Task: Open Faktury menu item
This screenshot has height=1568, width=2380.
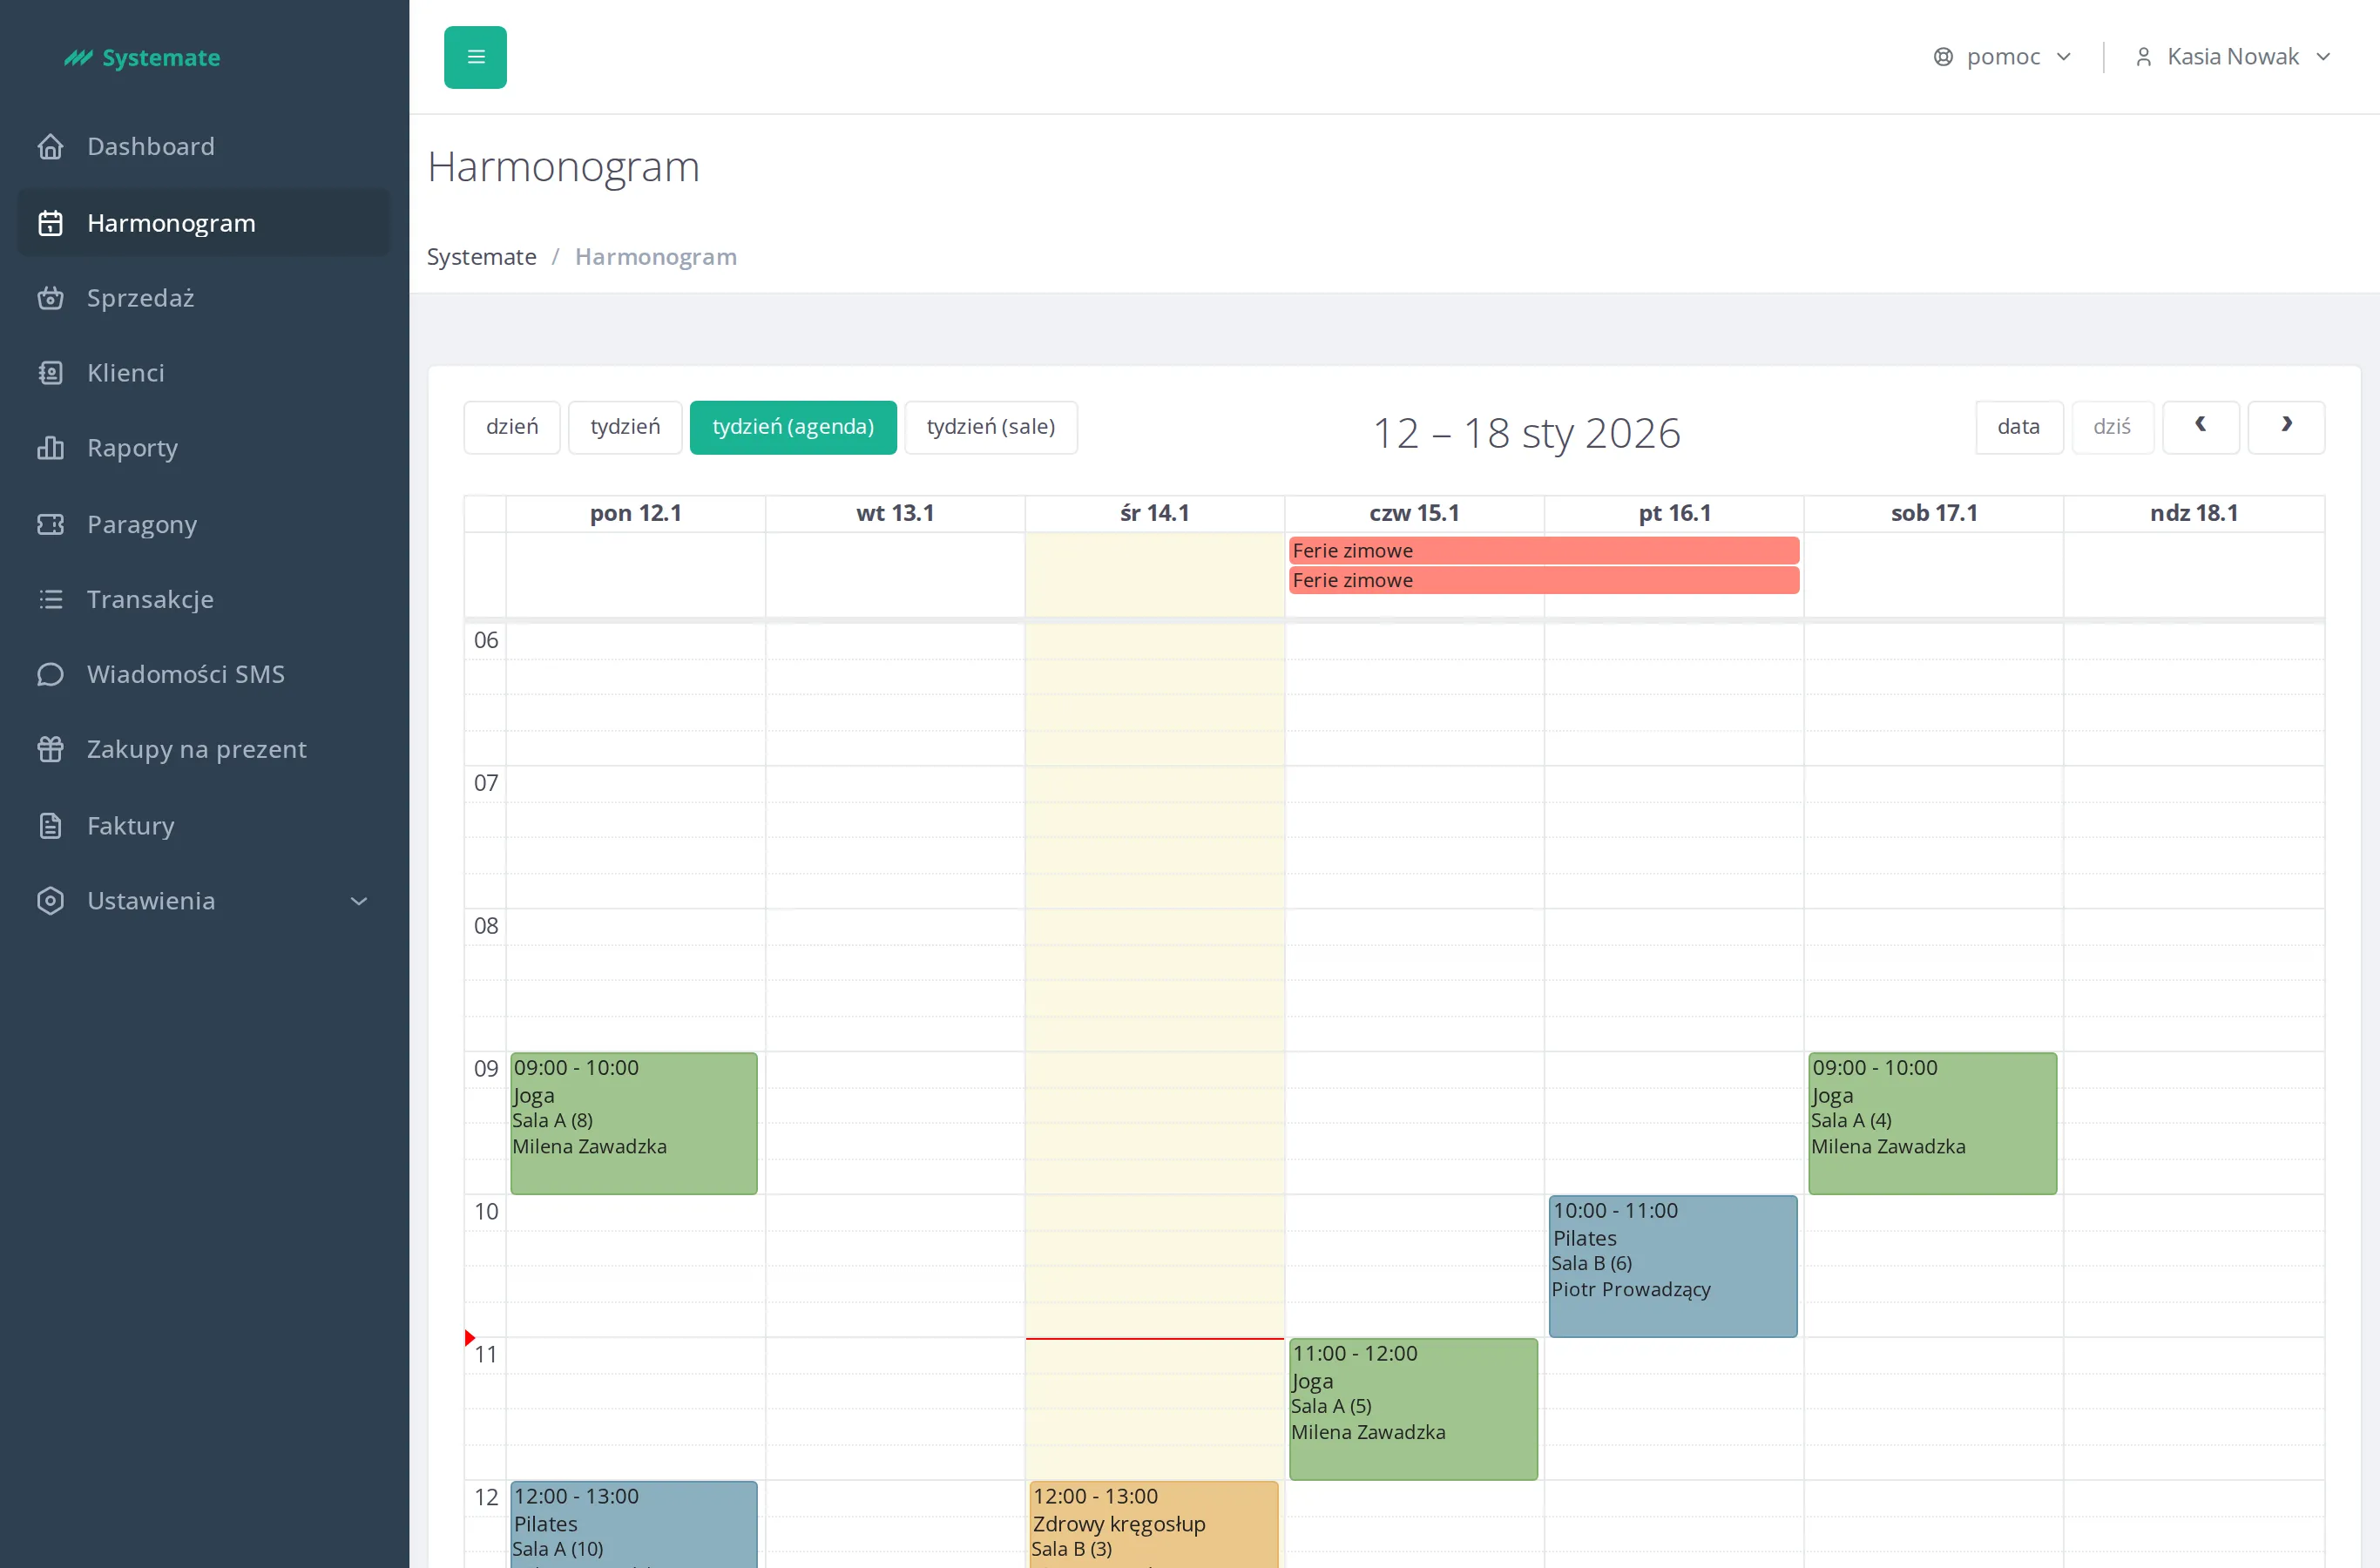Action: (204, 826)
